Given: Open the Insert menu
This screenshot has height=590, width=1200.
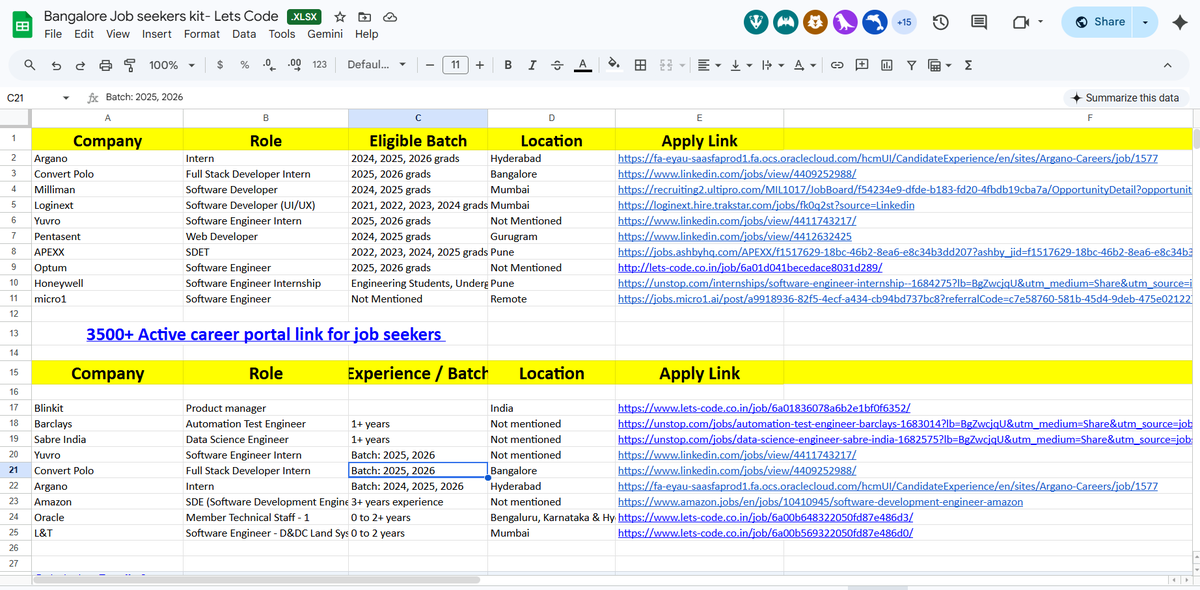Looking at the screenshot, I should click(157, 33).
